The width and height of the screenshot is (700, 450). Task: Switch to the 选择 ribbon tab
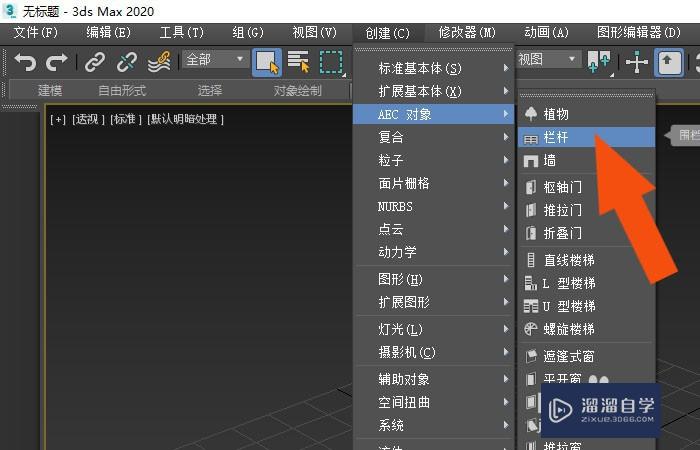pos(210,91)
